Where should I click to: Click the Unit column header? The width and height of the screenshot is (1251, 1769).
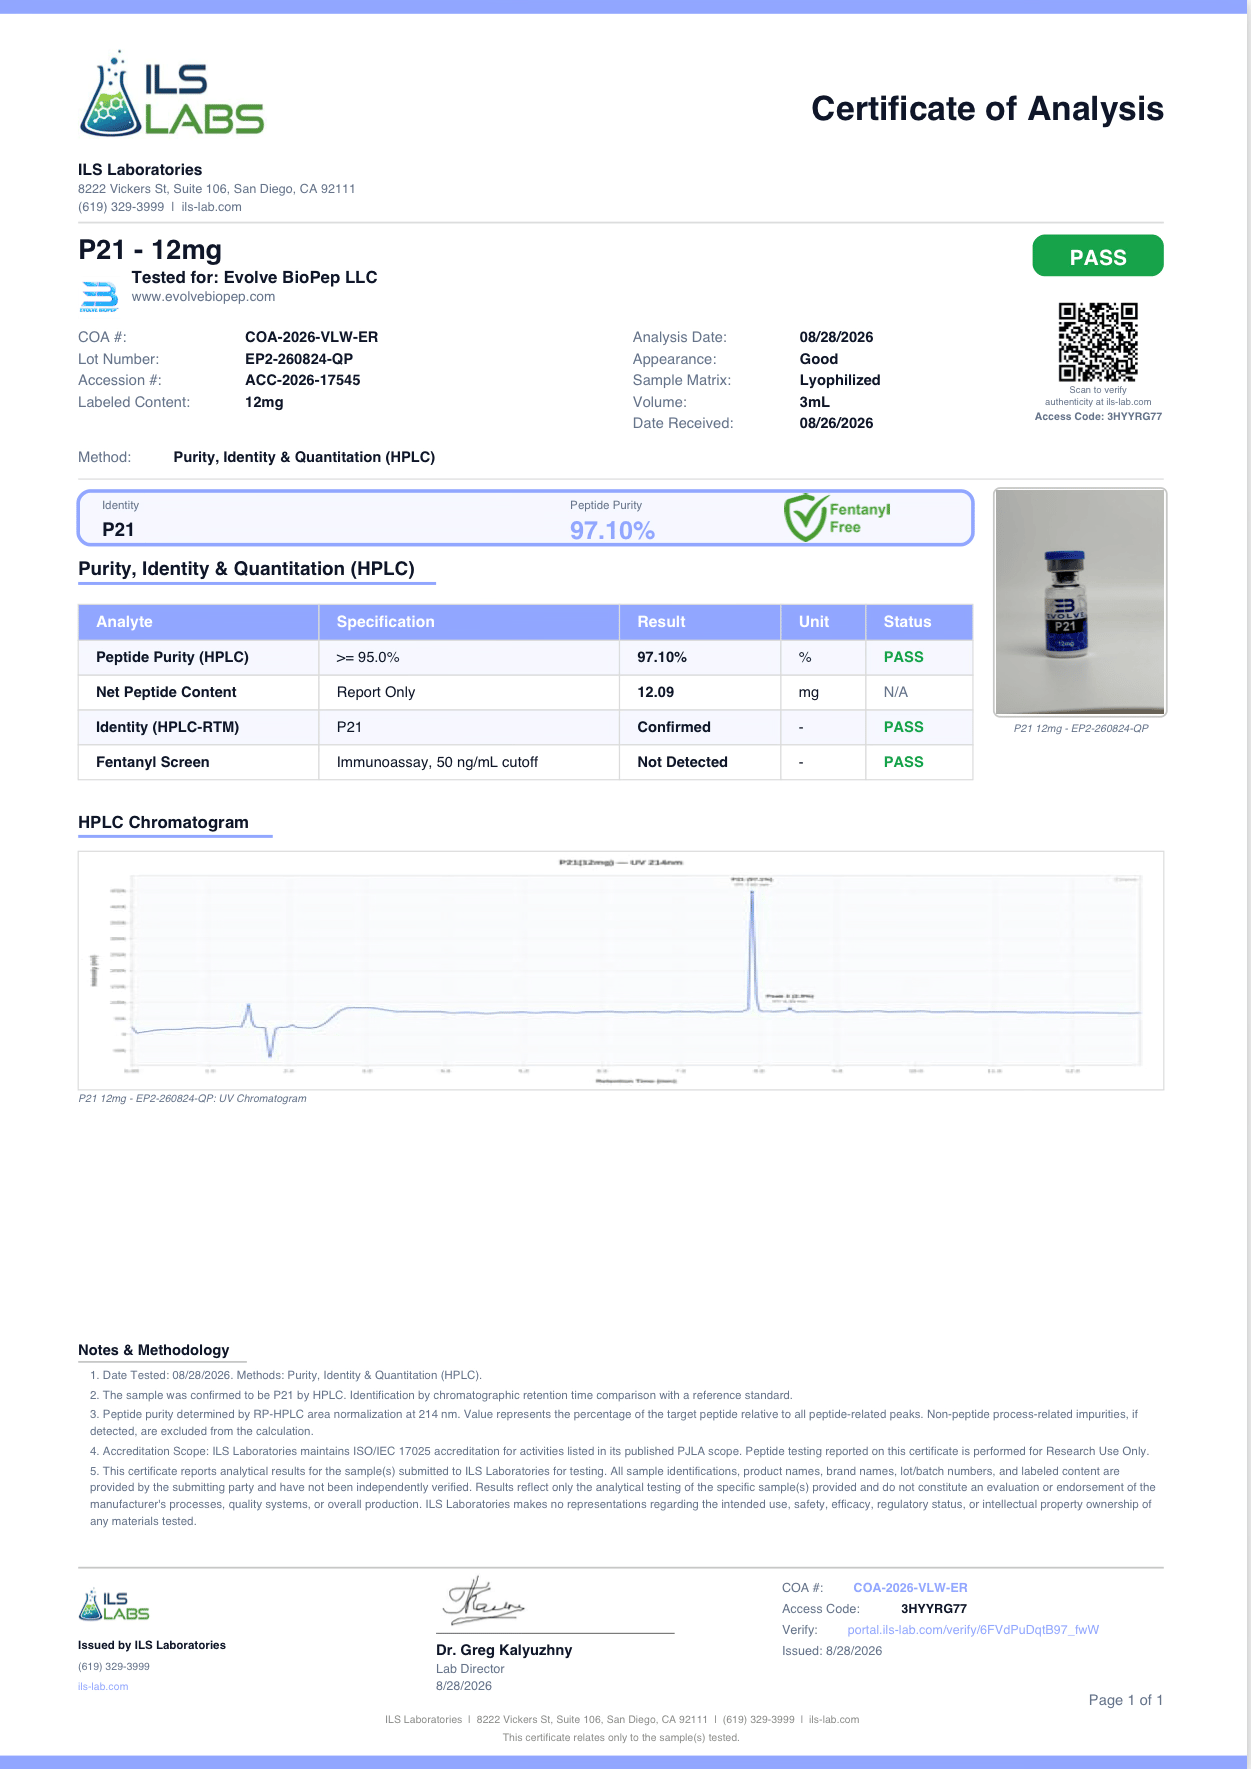pyautogui.click(x=823, y=622)
